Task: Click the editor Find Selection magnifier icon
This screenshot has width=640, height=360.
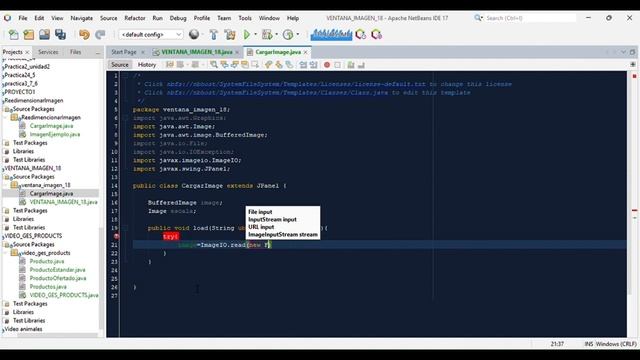Action: (x=213, y=64)
